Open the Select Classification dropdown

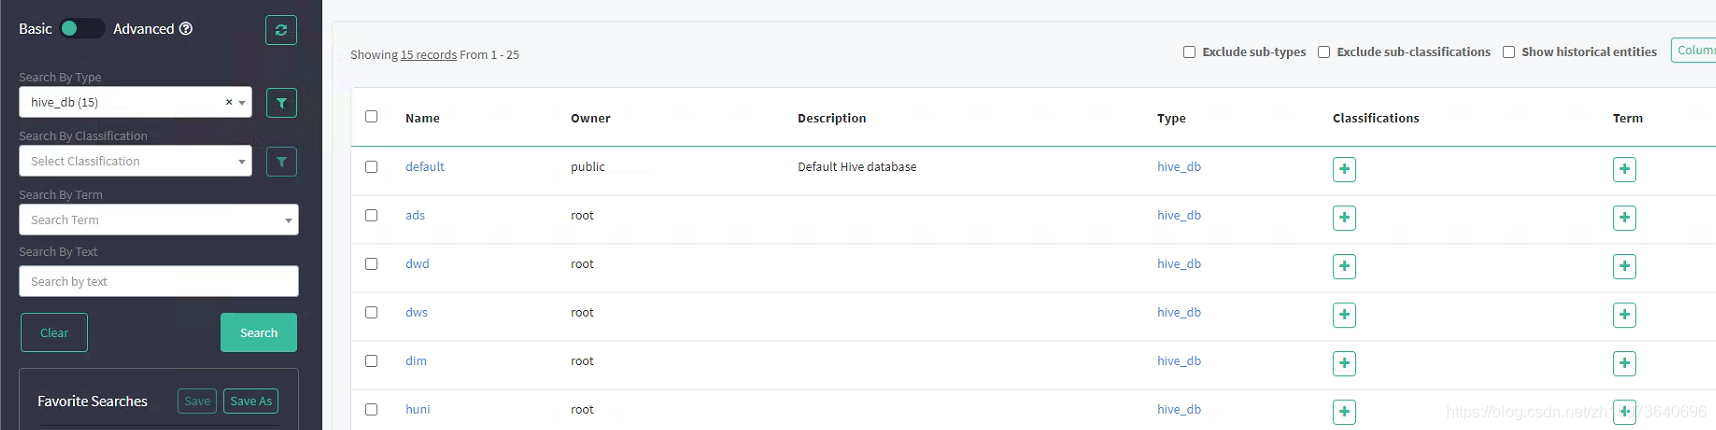point(135,161)
